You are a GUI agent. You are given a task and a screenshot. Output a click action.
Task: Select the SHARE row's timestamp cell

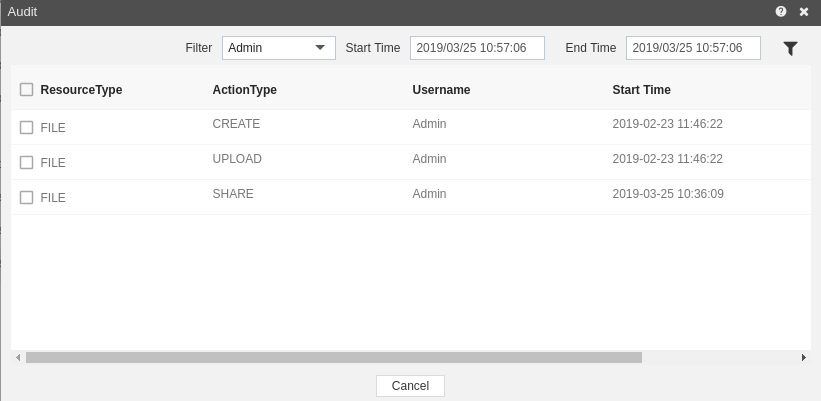pos(668,194)
